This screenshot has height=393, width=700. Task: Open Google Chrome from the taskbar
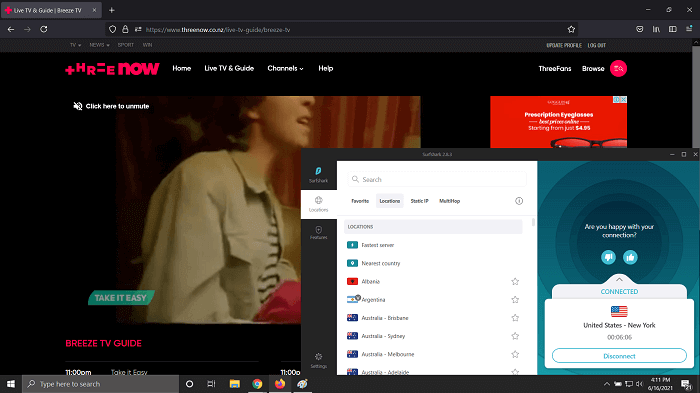pyautogui.click(x=257, y=384)
